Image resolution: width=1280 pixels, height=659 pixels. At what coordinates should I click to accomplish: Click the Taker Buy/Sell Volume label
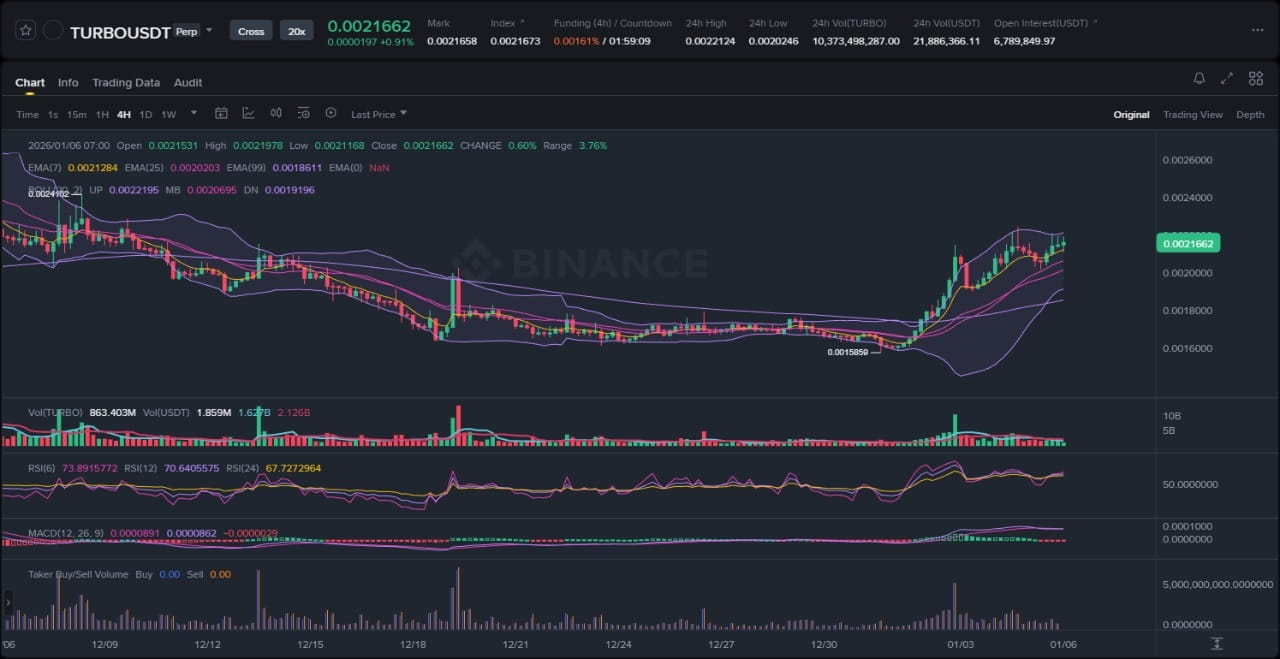click(78, 574)
